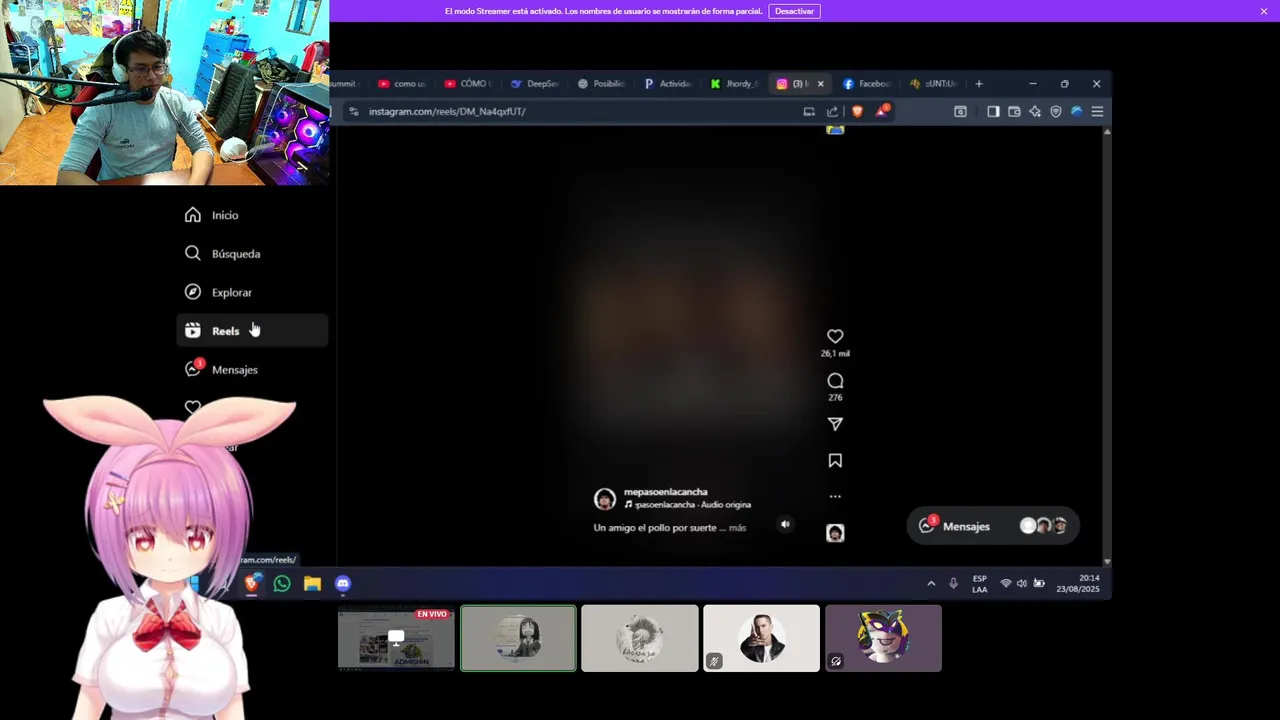Open floating Mensajes chat button
The width and height of the screenshot is (1280, 720).
tap(992, 526)
